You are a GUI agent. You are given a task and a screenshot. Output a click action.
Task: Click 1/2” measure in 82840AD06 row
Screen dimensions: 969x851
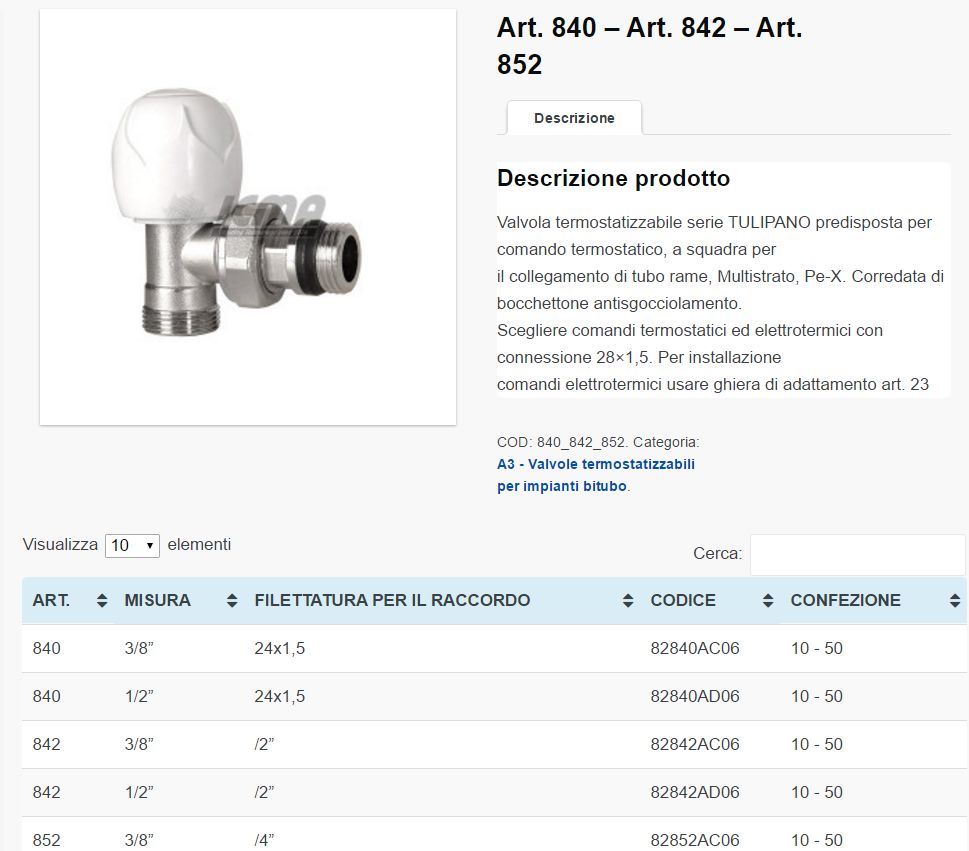click(x=139, y=696)
